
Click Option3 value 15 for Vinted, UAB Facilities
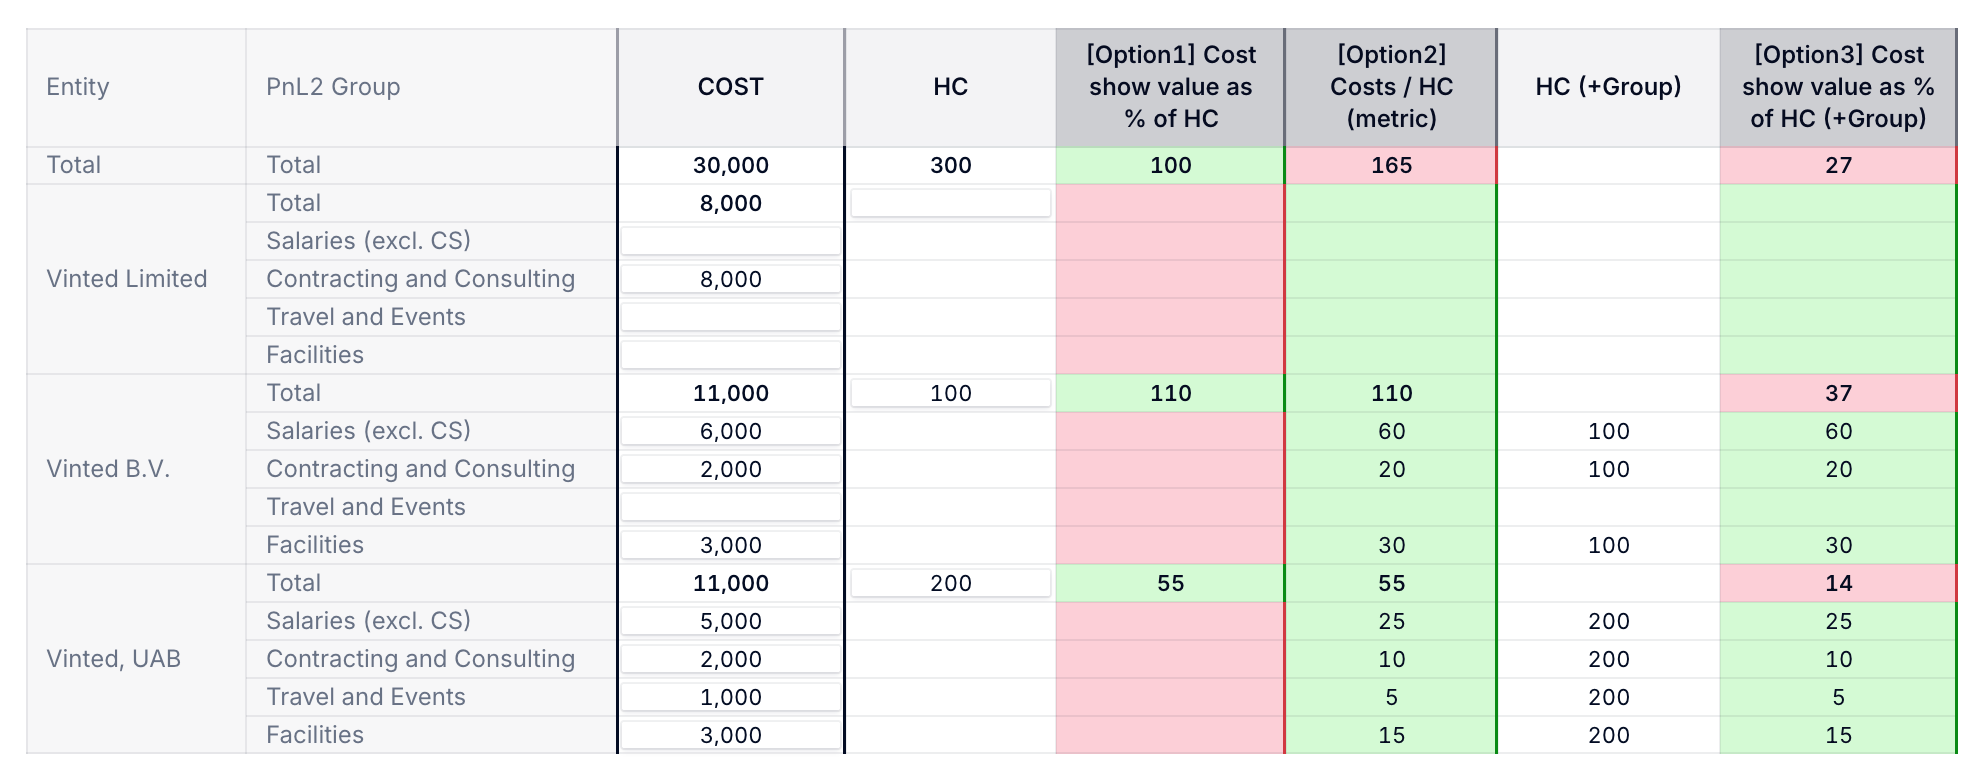pos(1838,735)
